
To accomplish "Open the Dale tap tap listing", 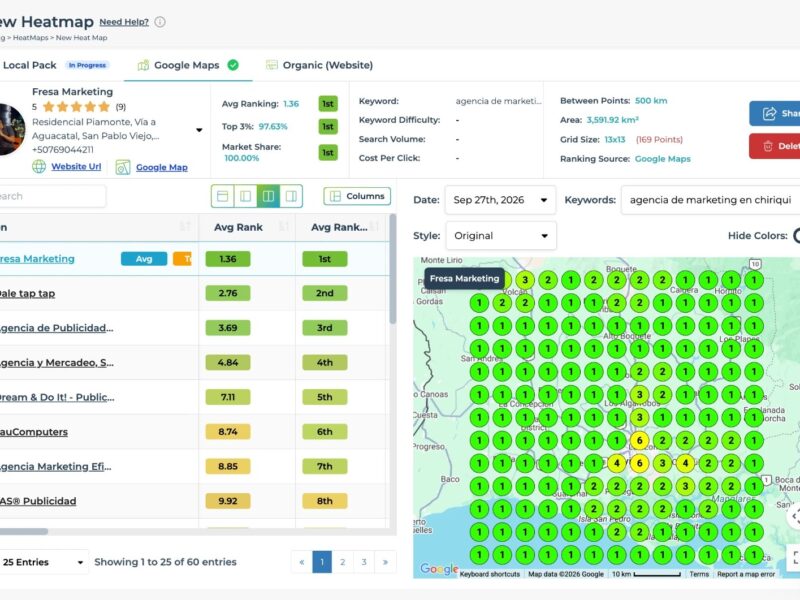I will (x=28, y=293).
